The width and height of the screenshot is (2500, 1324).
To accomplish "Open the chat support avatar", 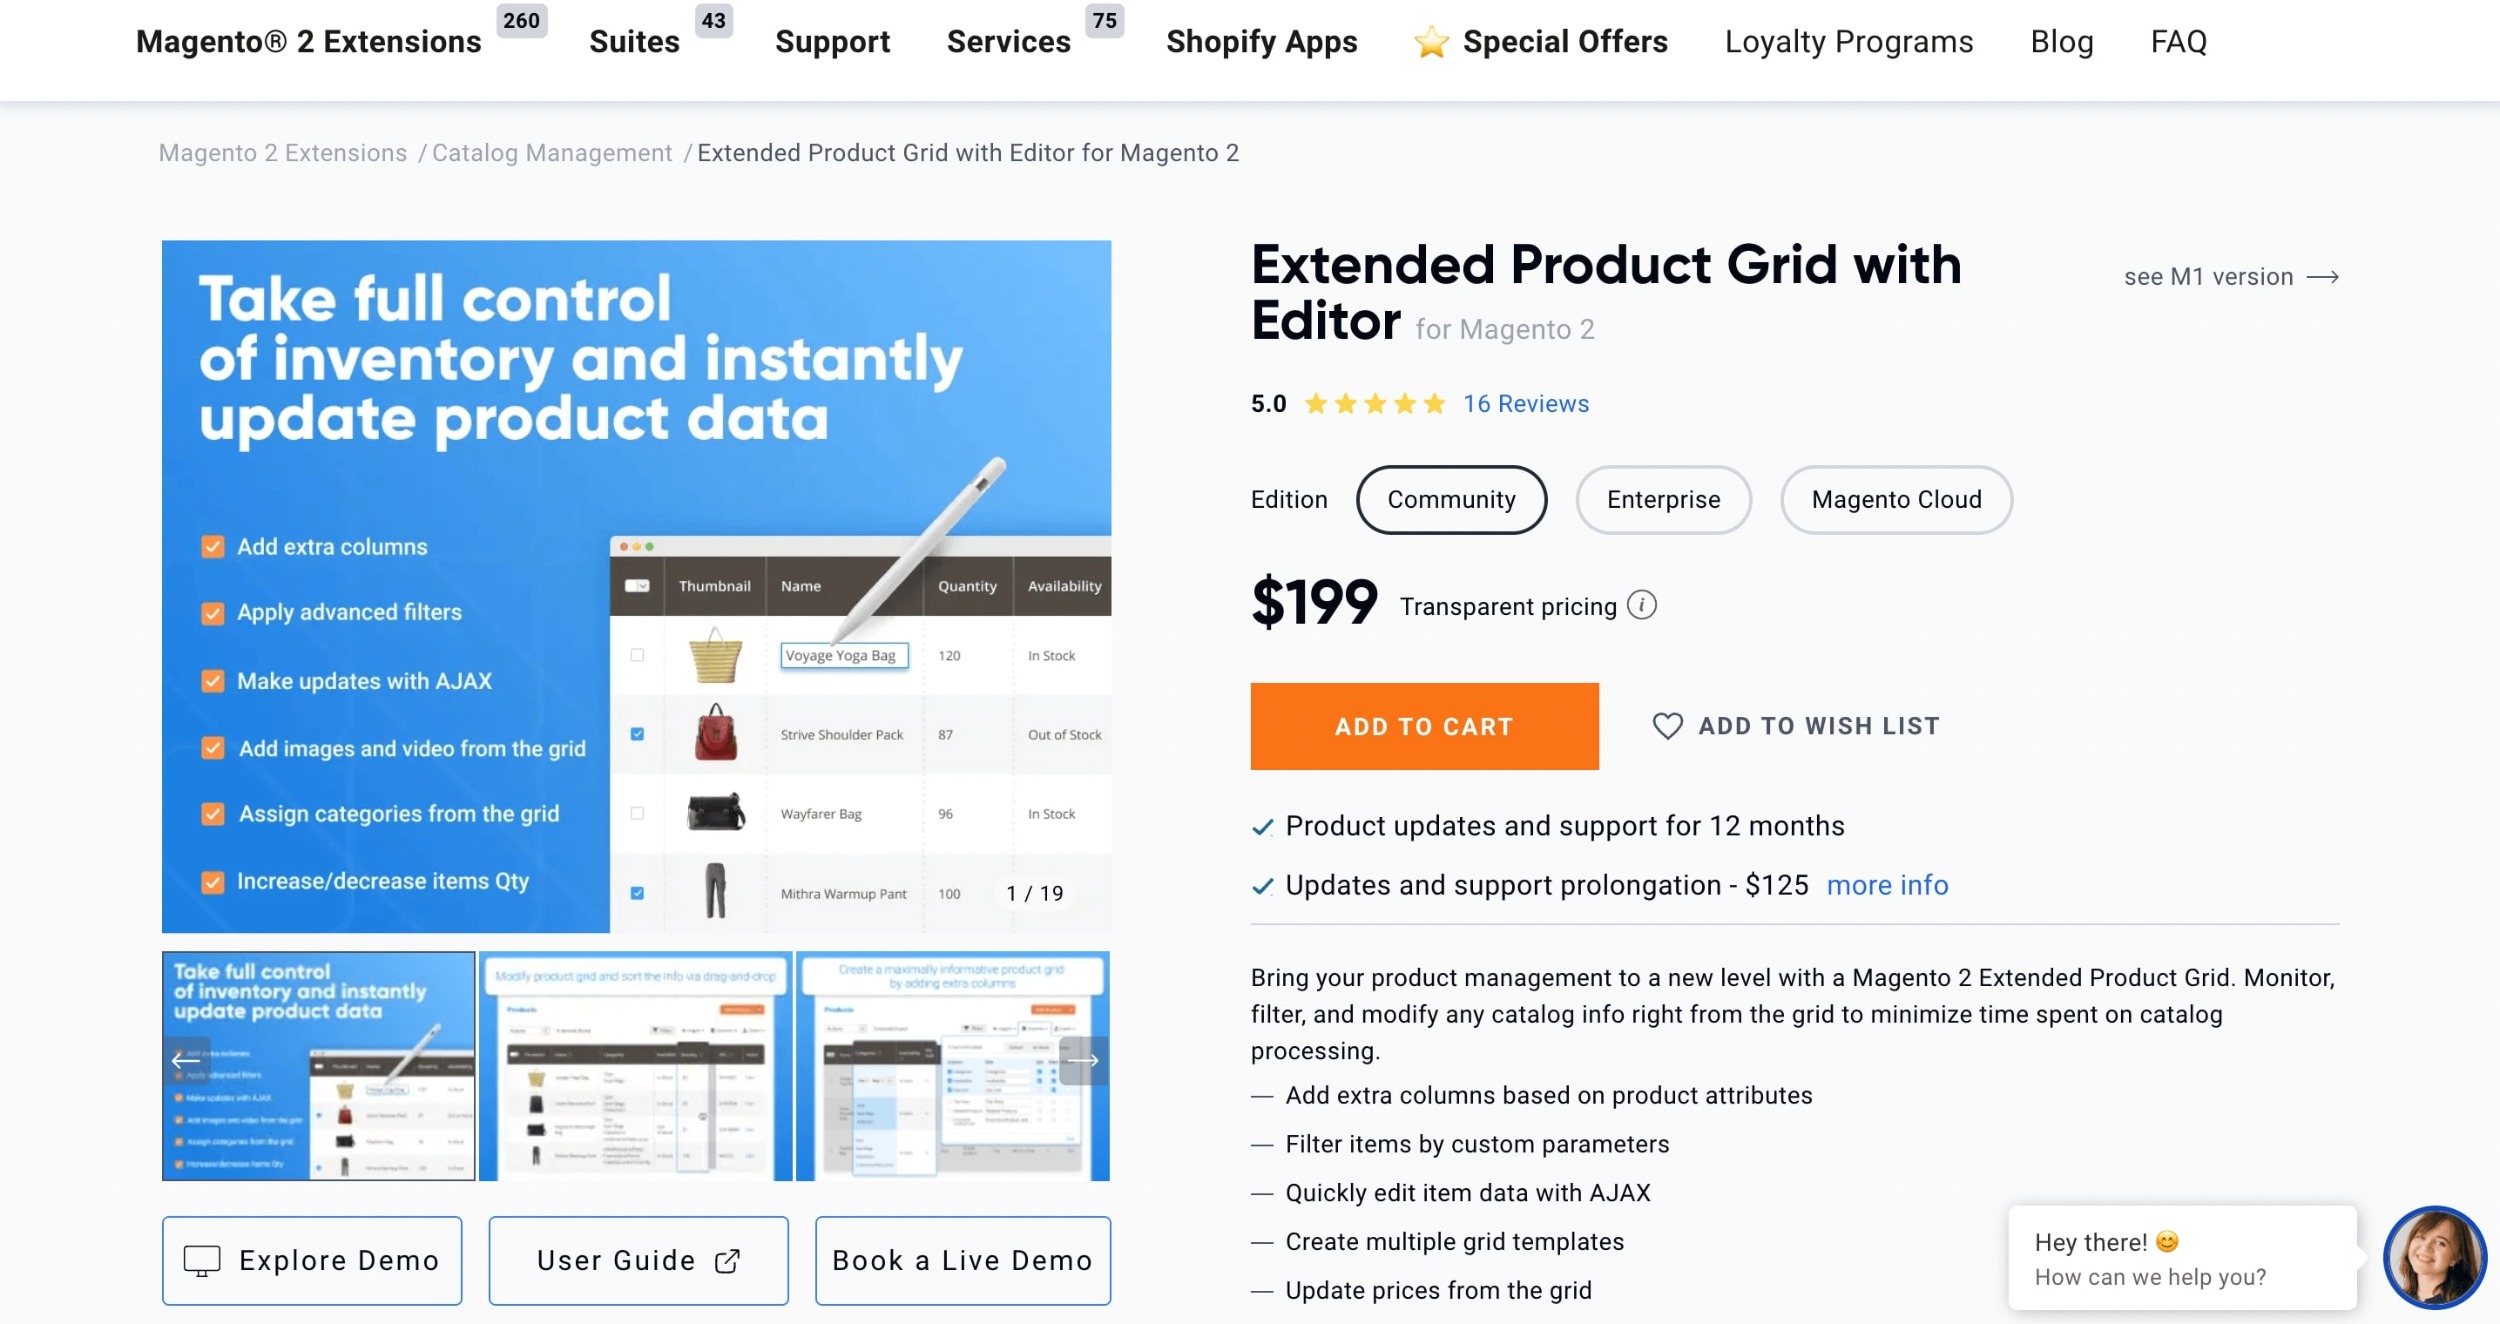I will click(2434, 1258).
